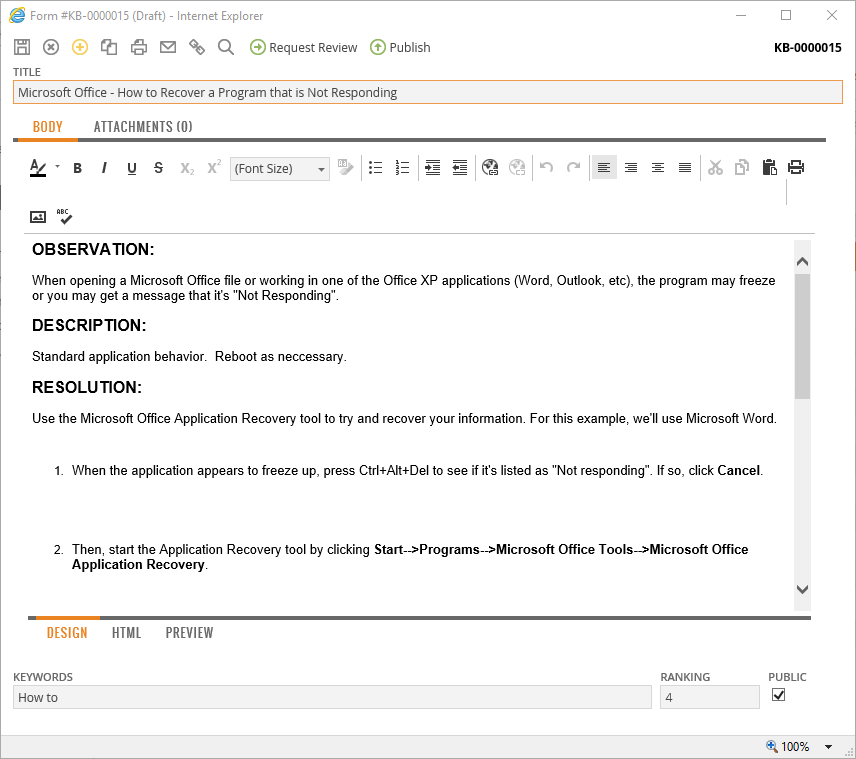Click the editor vertical scrollbar thumb
This screenshot has width=856, height=759.
click(802, 336)
